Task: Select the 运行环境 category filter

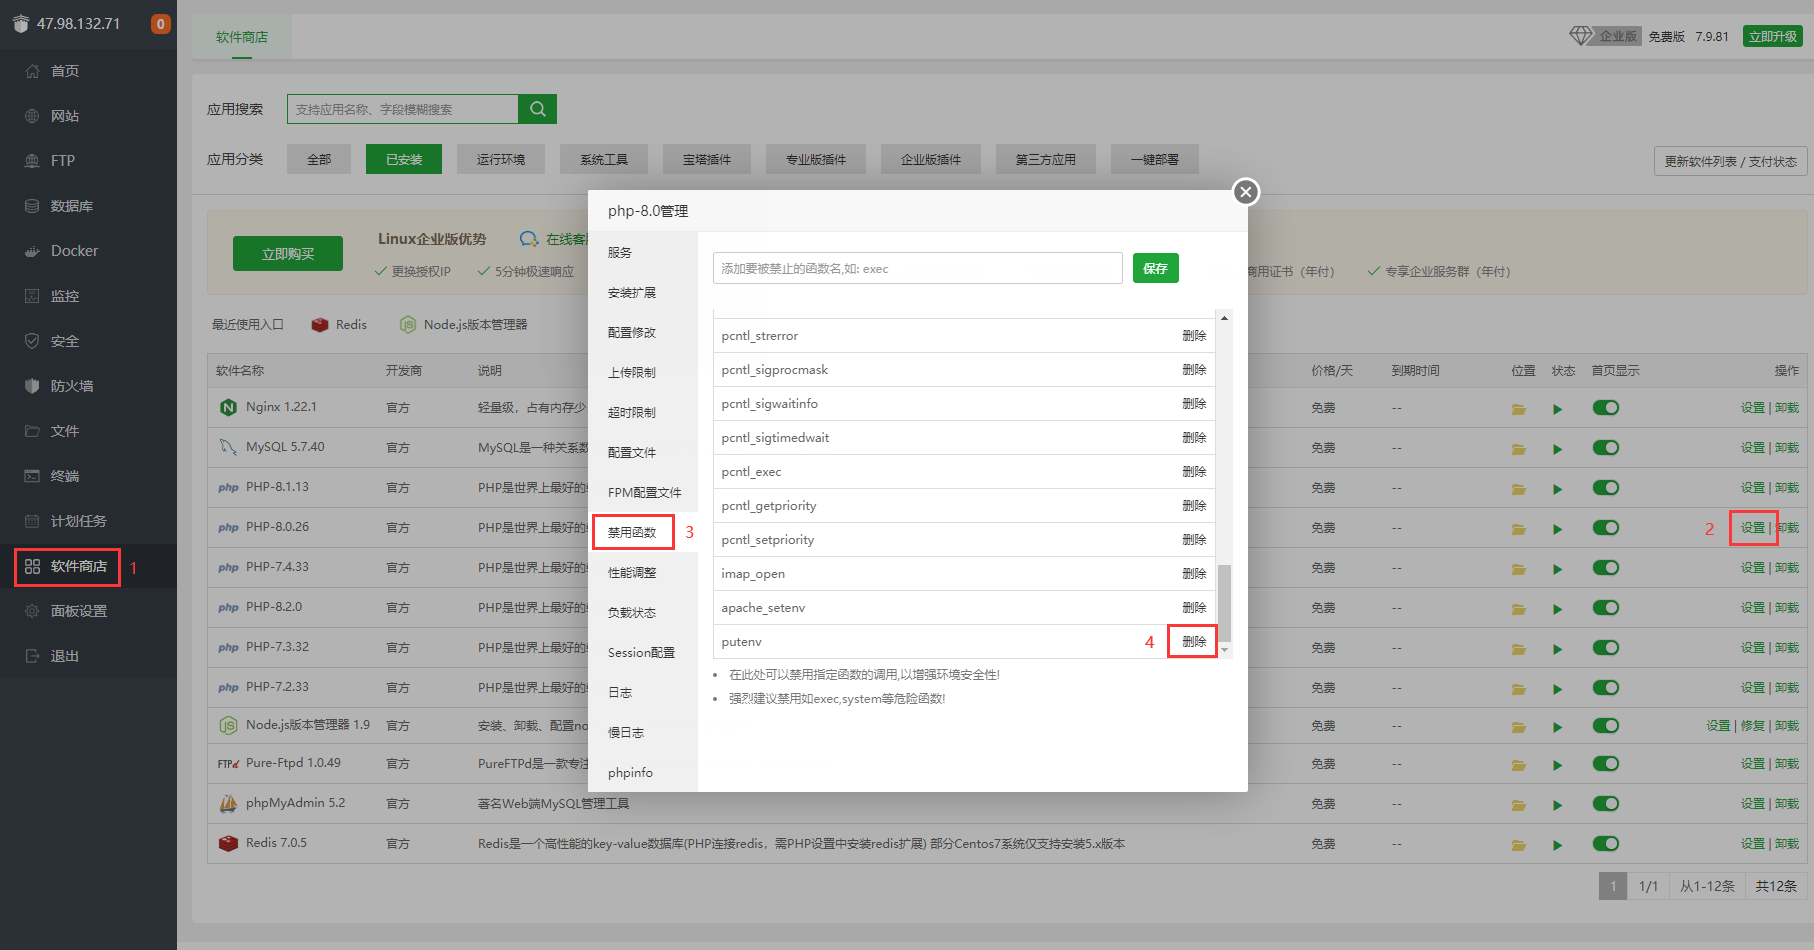Action: coord(501,160)
